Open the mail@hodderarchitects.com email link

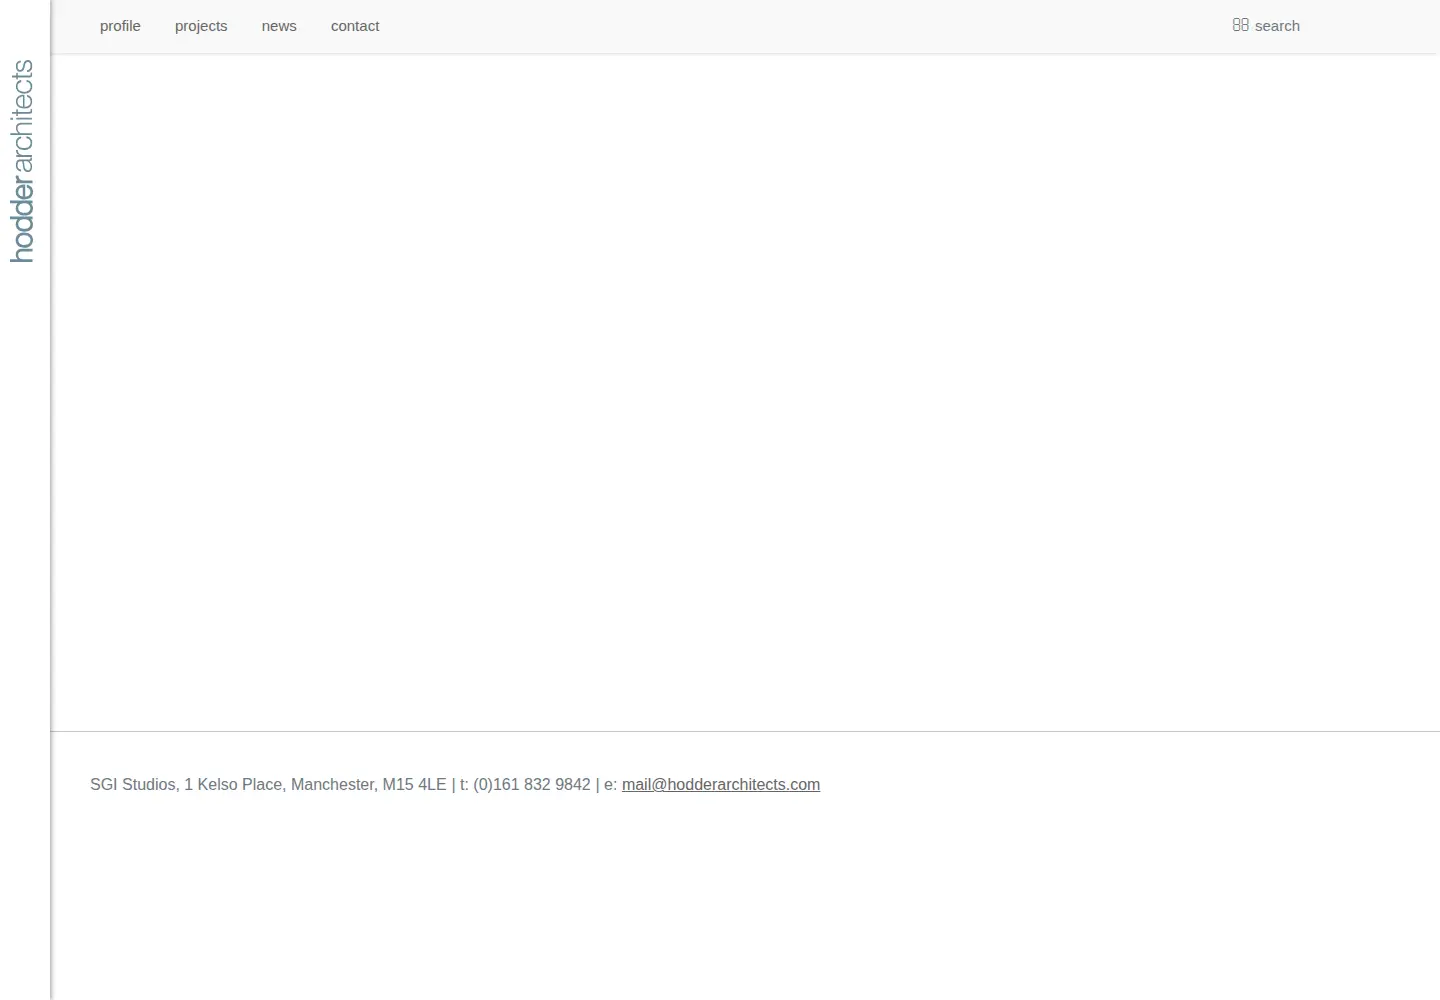point(721,785)
